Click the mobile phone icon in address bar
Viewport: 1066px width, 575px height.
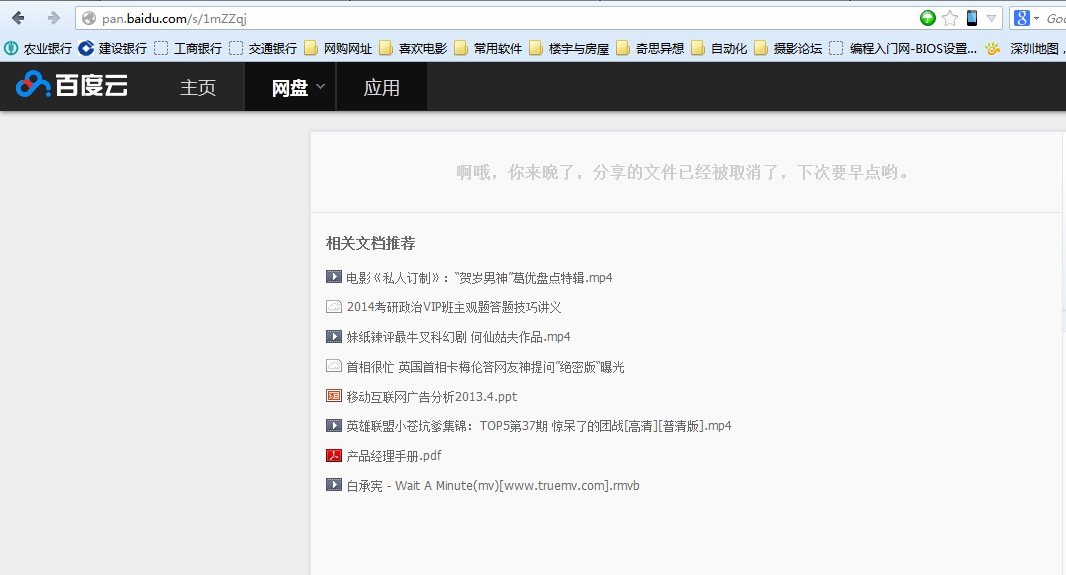click(x=971, y=18)
